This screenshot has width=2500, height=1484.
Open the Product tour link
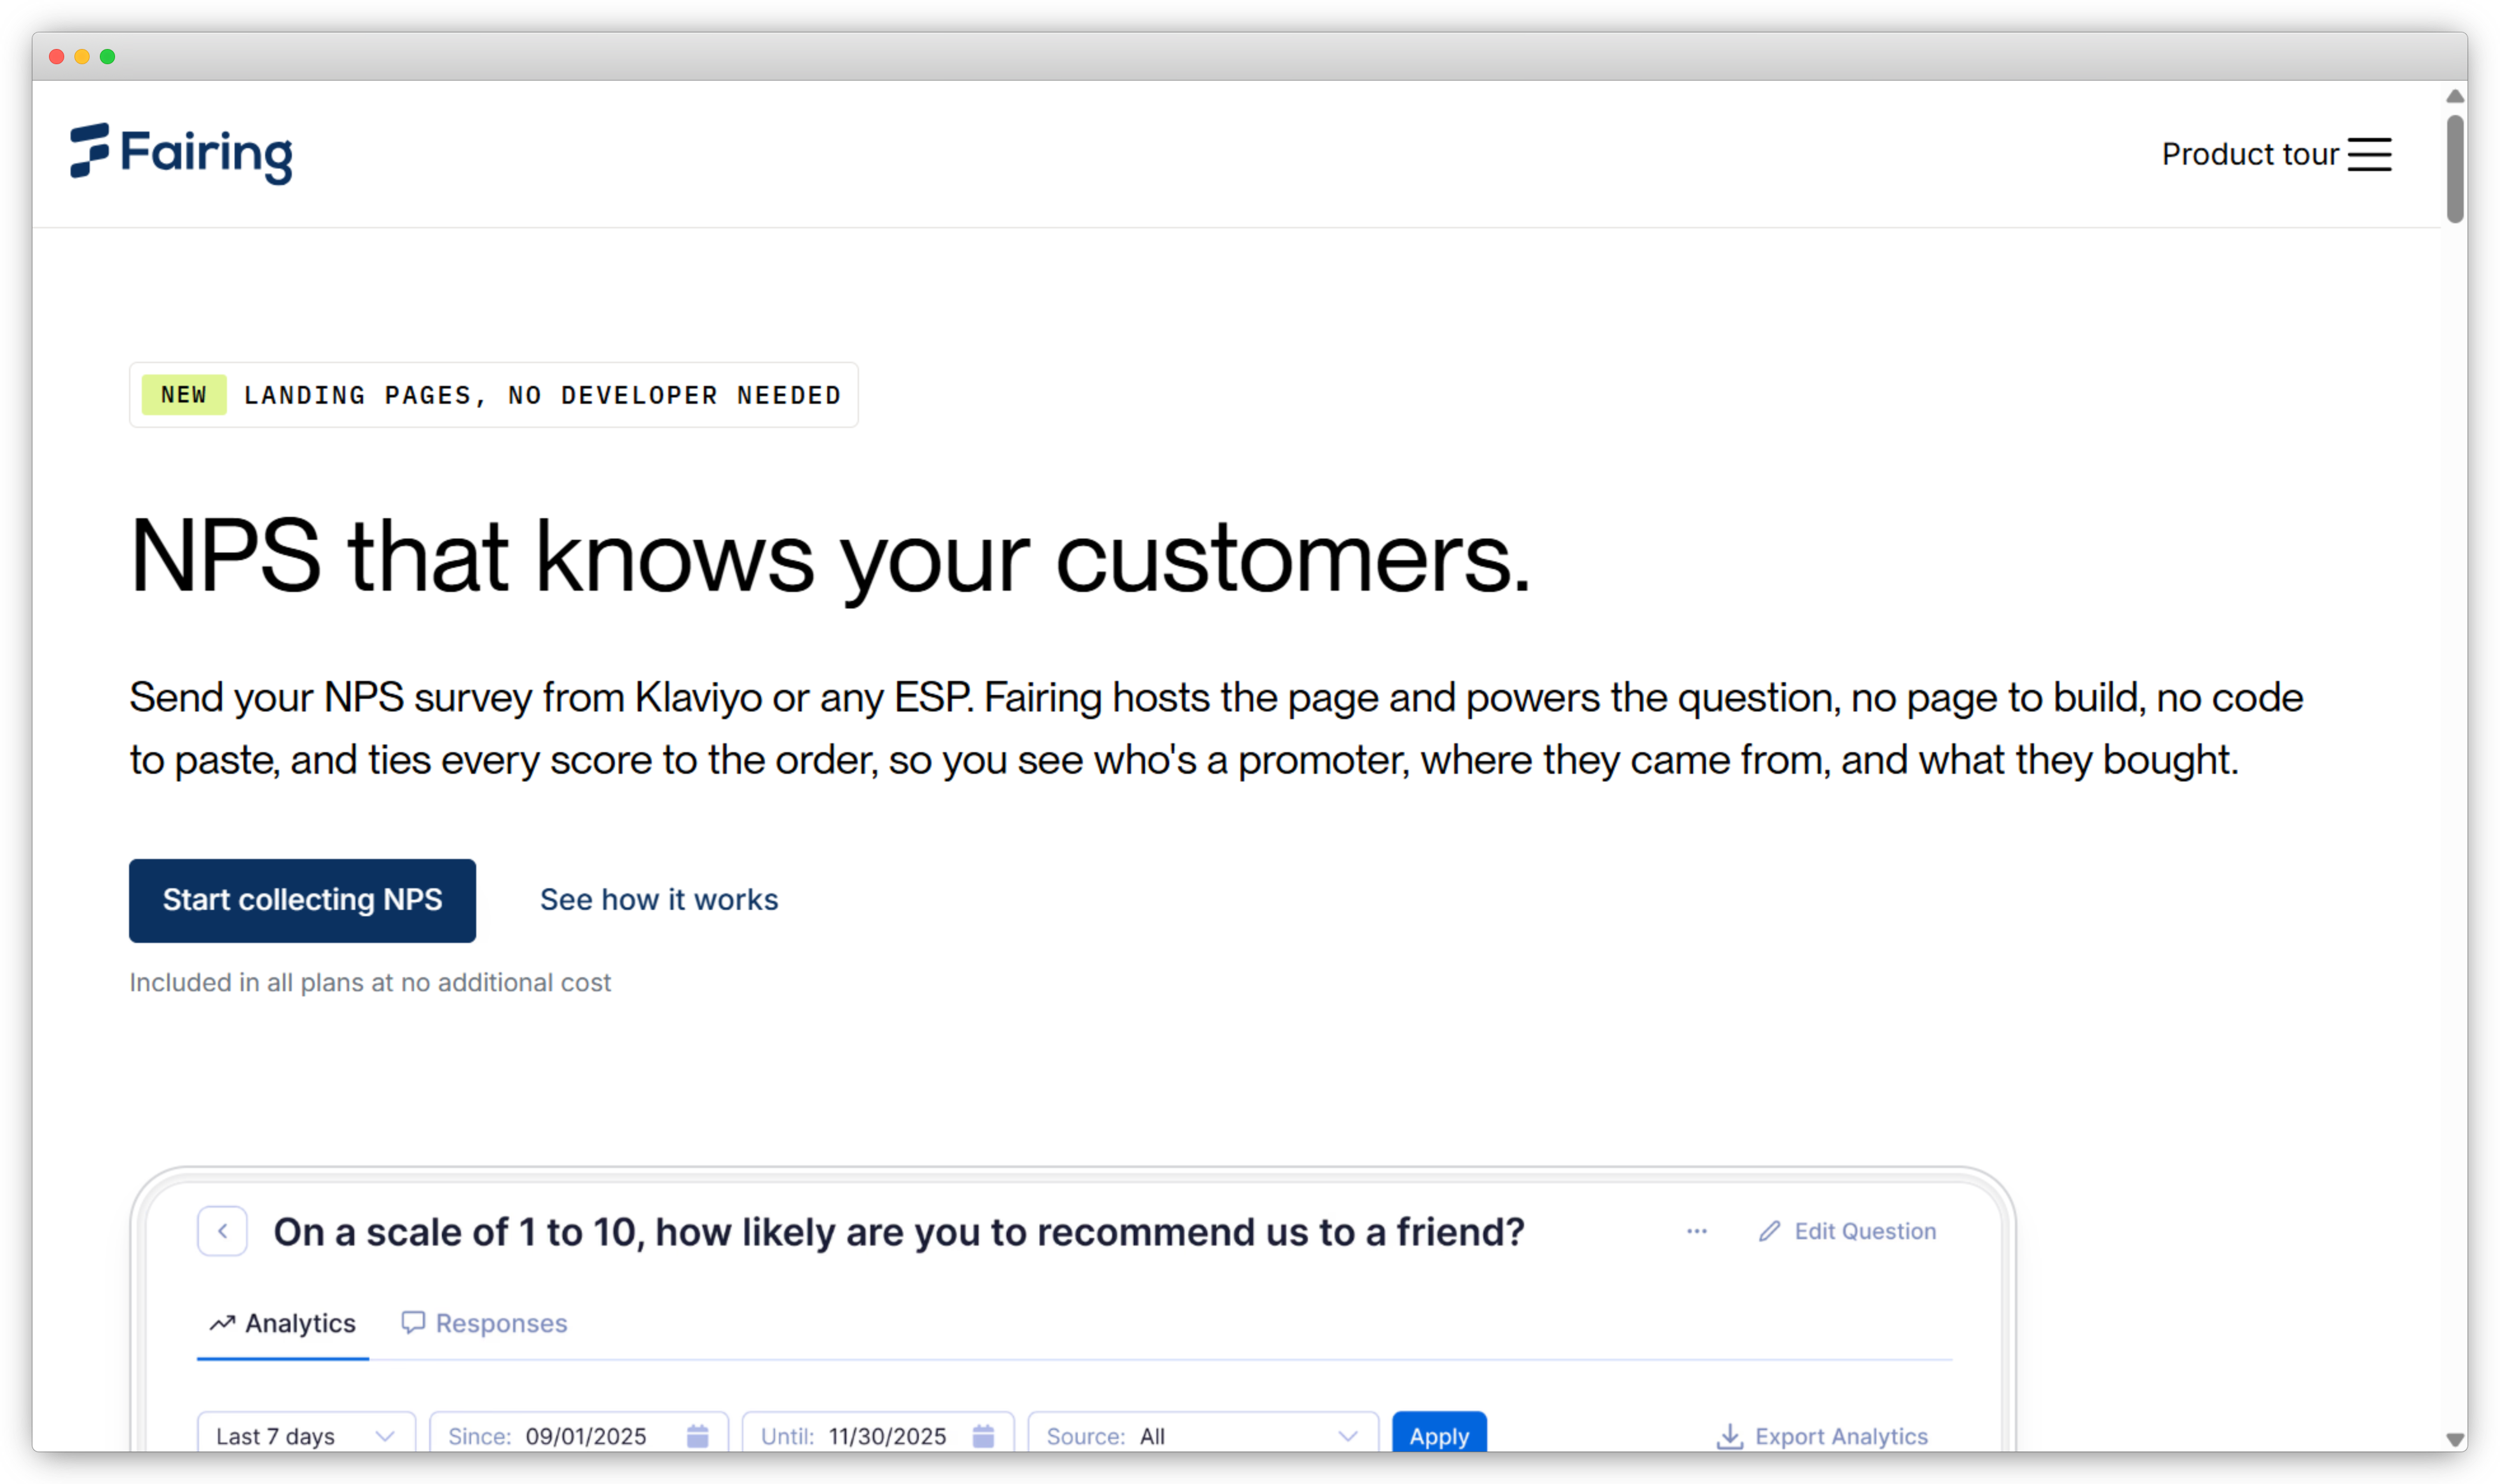point(2249,155)
